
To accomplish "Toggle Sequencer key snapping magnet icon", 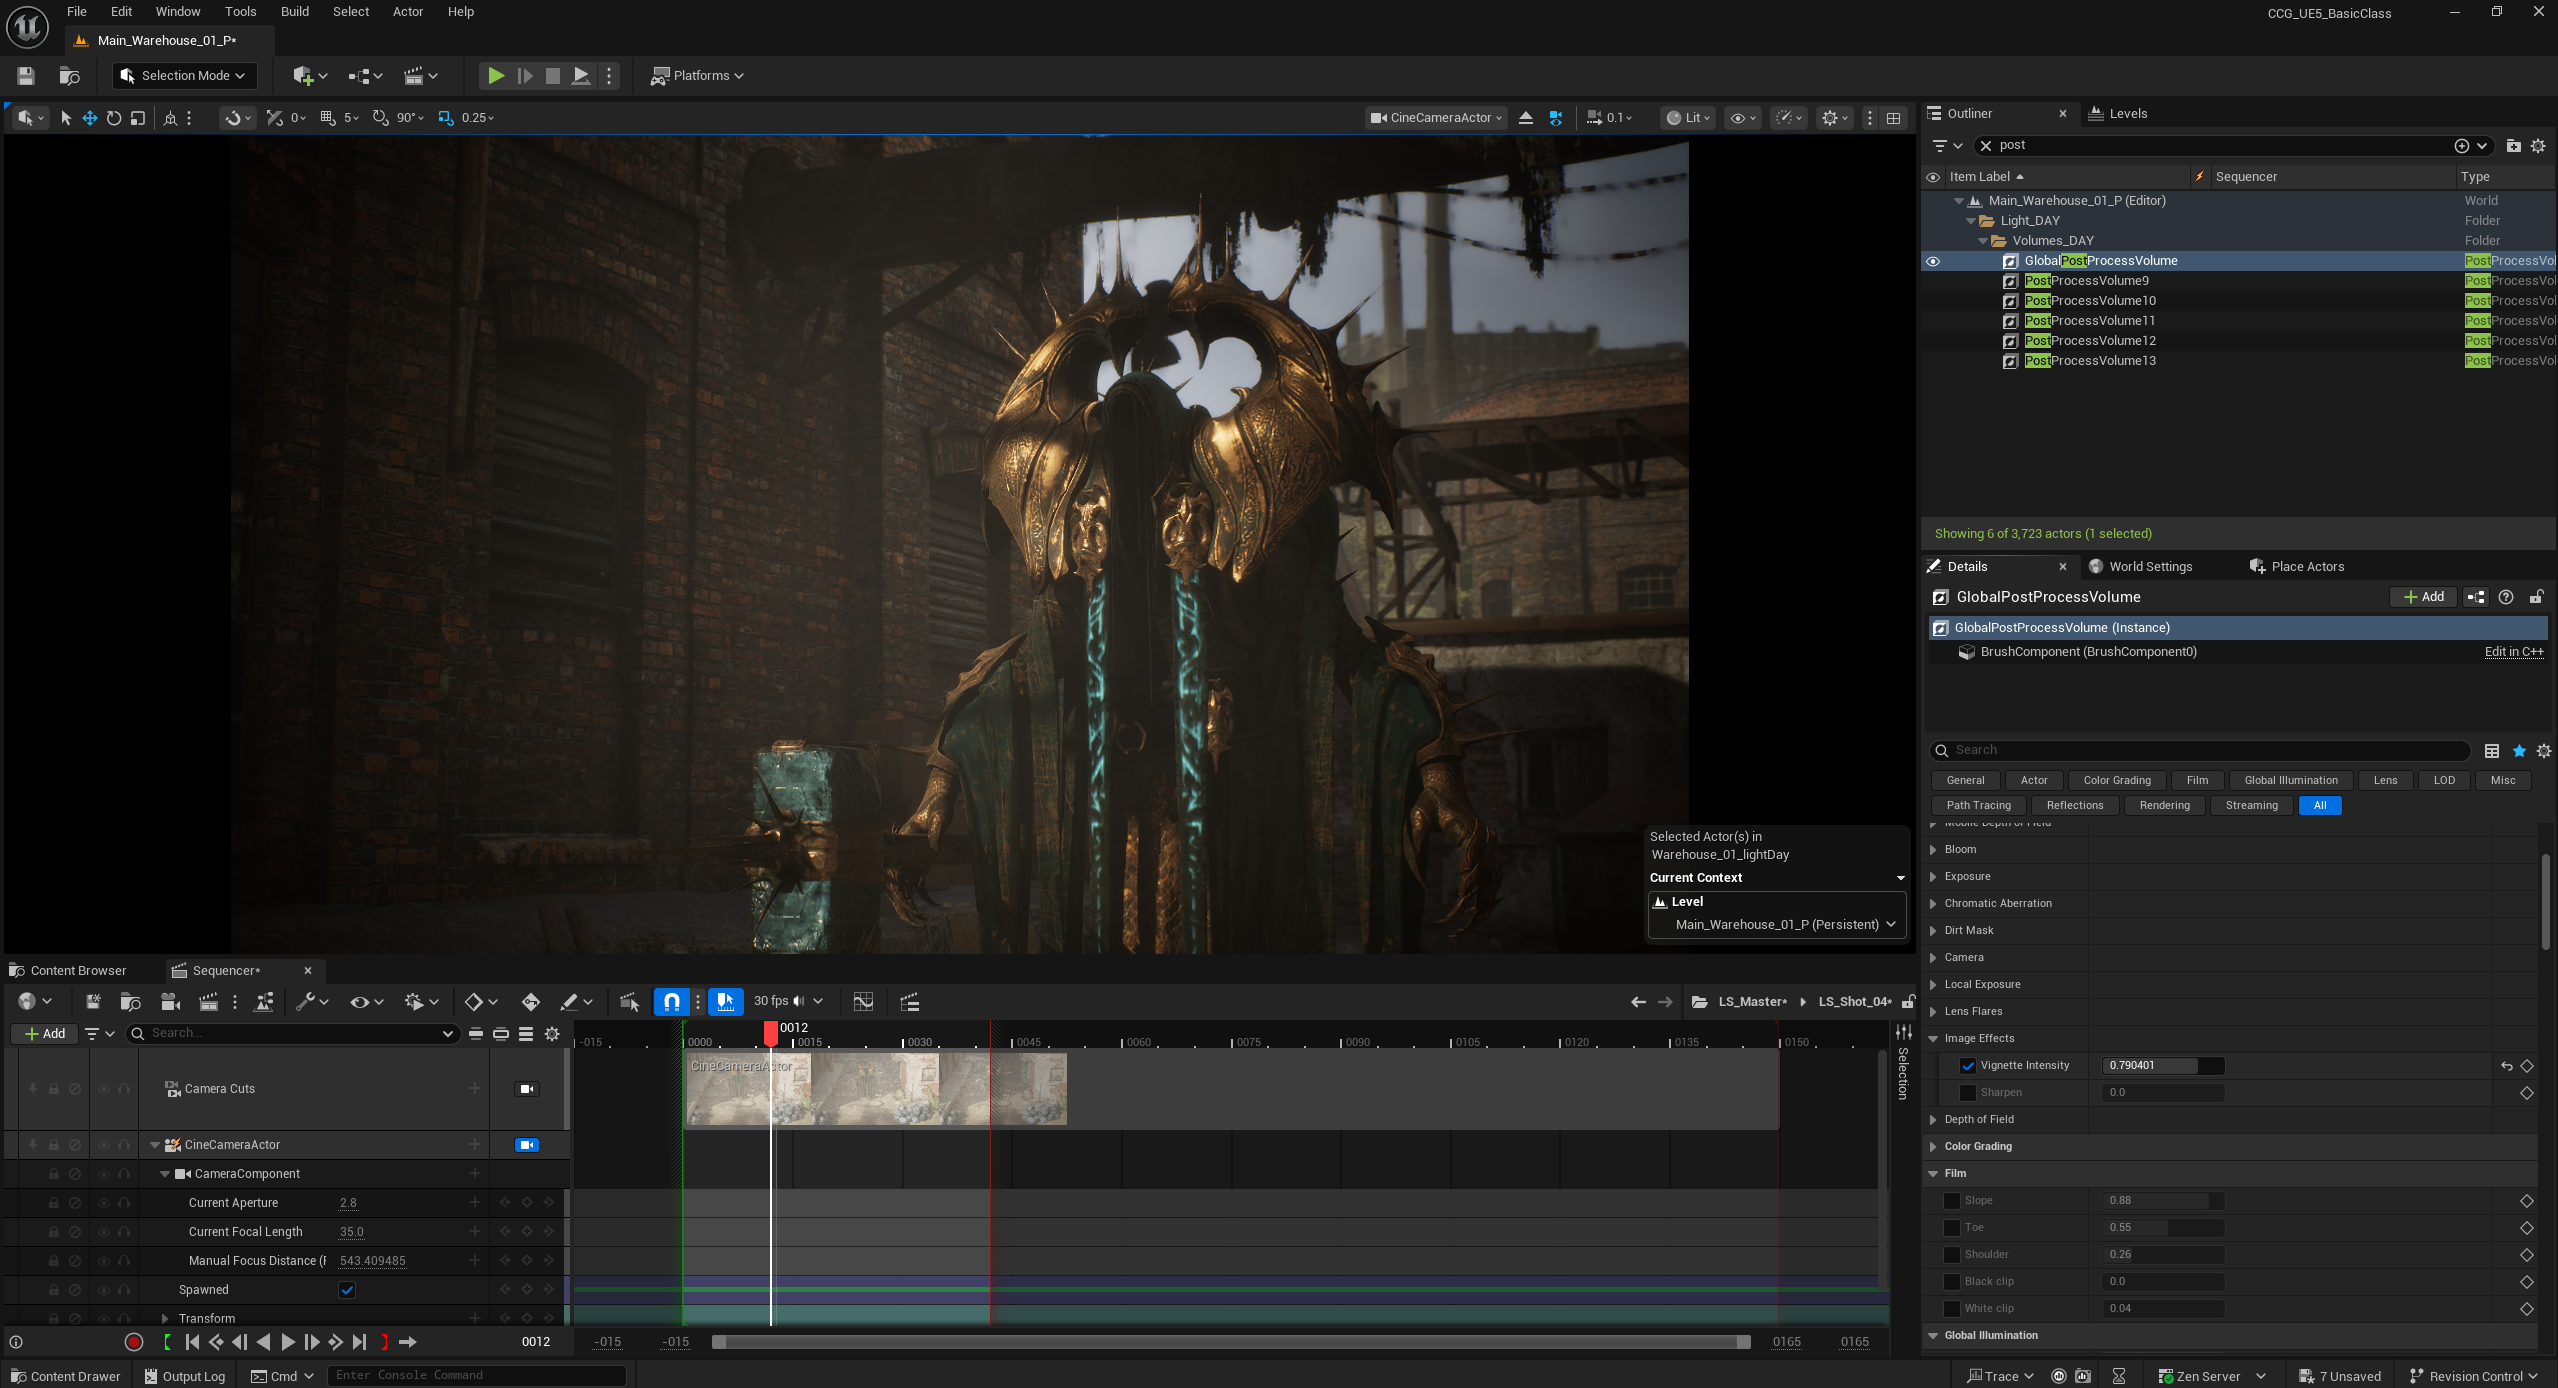I will (x=672, y=1001).
